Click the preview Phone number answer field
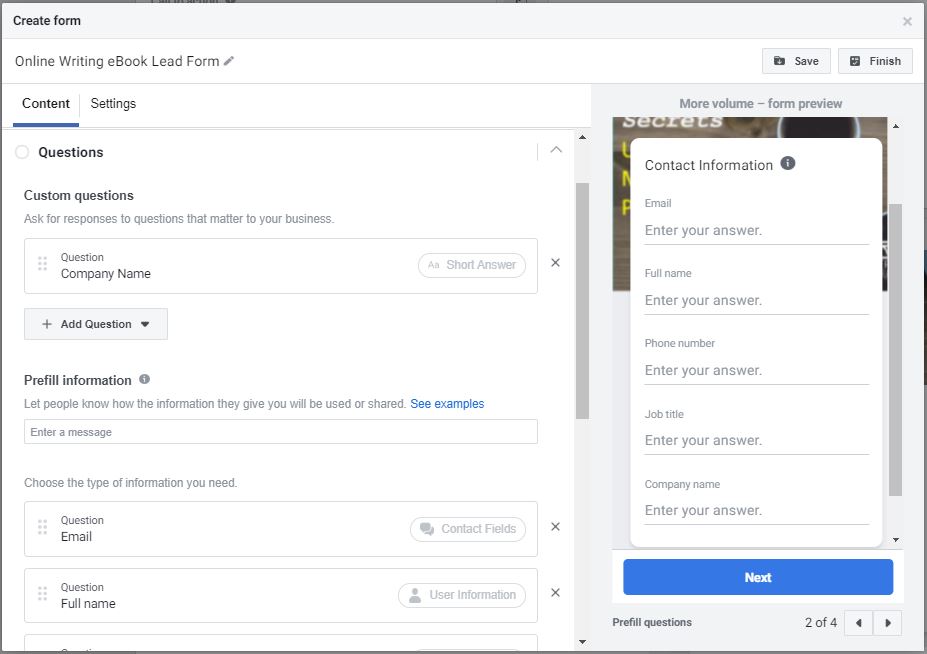Viewport: 927px width, 654px height. 756,370
